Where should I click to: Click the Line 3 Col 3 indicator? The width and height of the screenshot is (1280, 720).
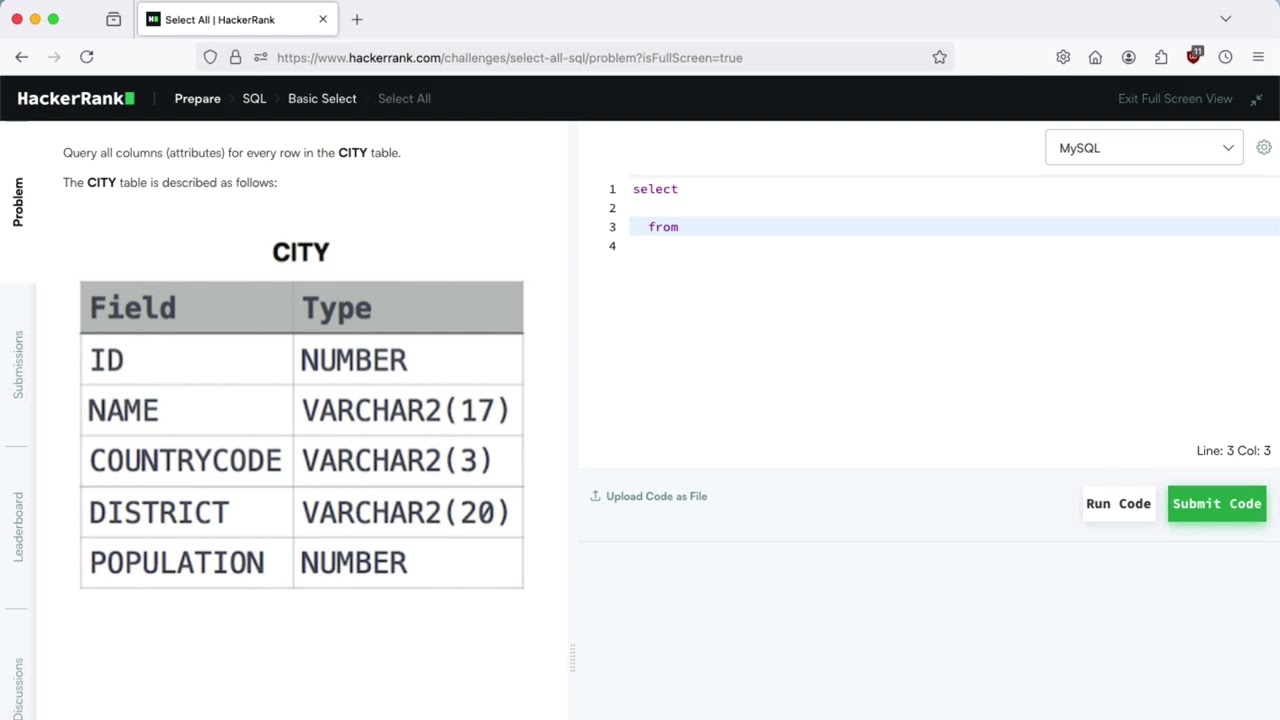click(1233, 451)
